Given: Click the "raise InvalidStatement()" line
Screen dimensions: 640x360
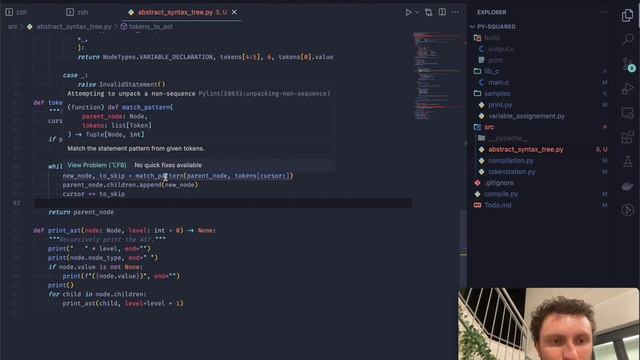Looking at the screenshot, I should 121,84.
